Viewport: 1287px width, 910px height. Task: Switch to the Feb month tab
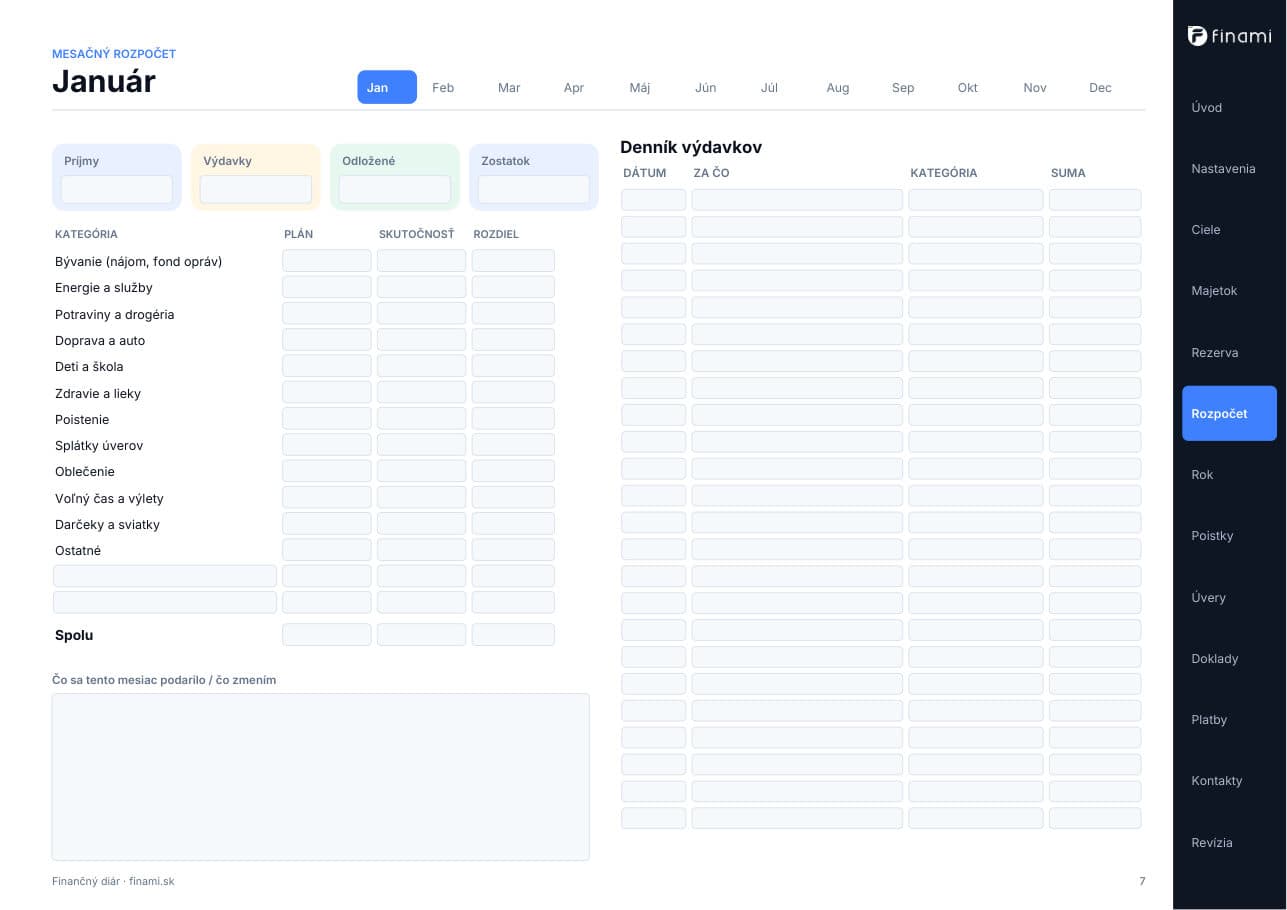443,87
